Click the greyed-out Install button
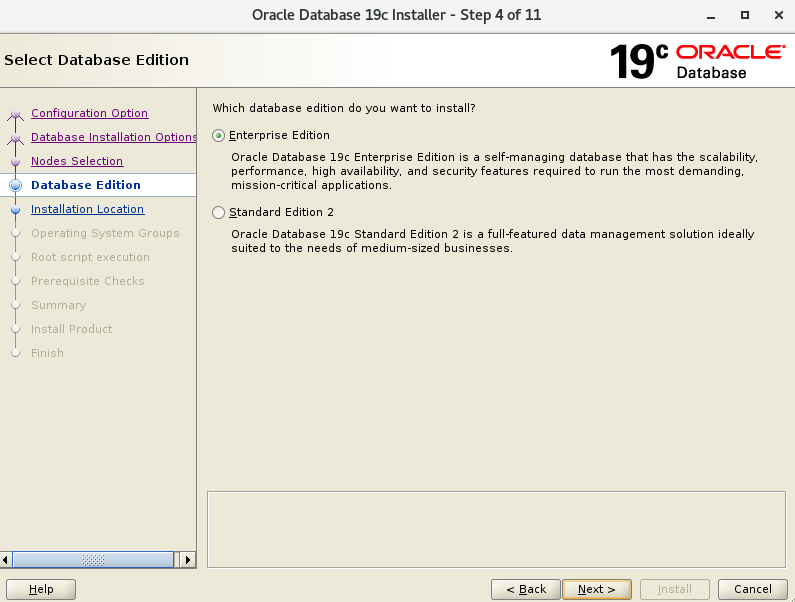 [x=674, y=589]
